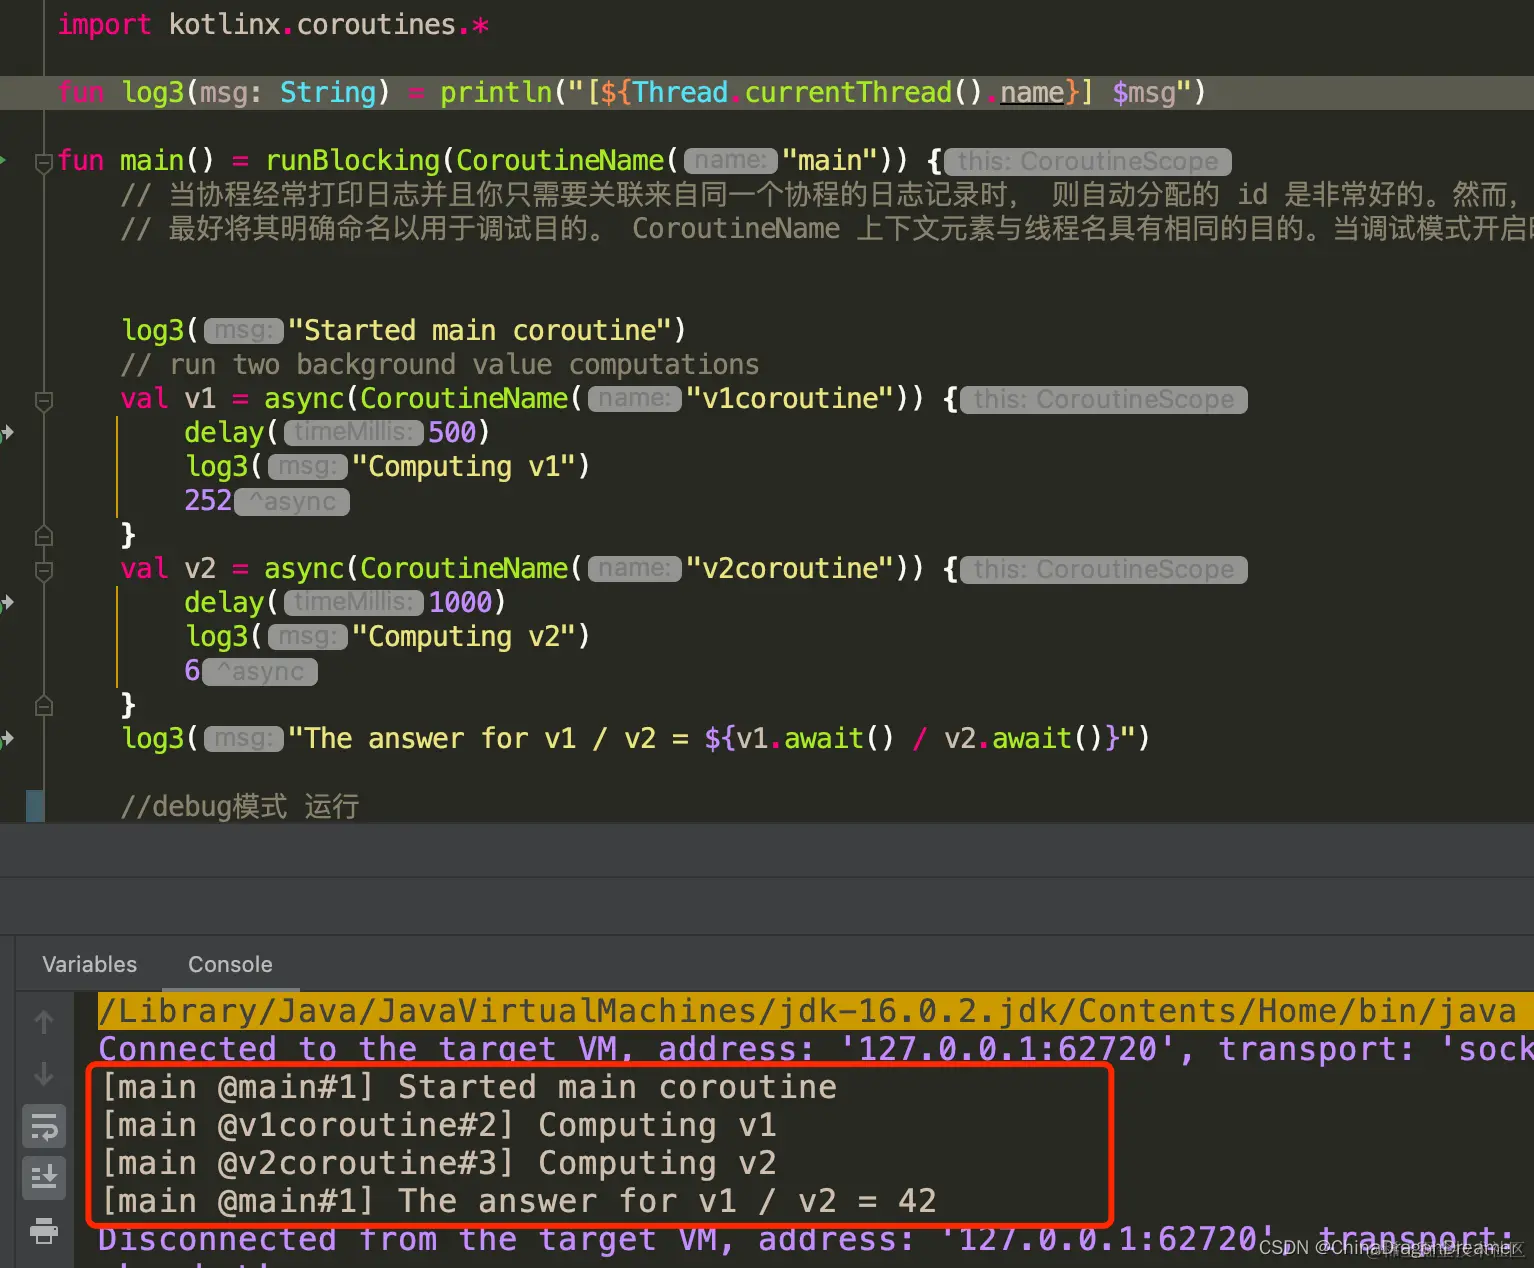This screenshot has width=1534, height=1268.
Task: Click fold end marker below 252 line
Action: [x=44, y=536]
